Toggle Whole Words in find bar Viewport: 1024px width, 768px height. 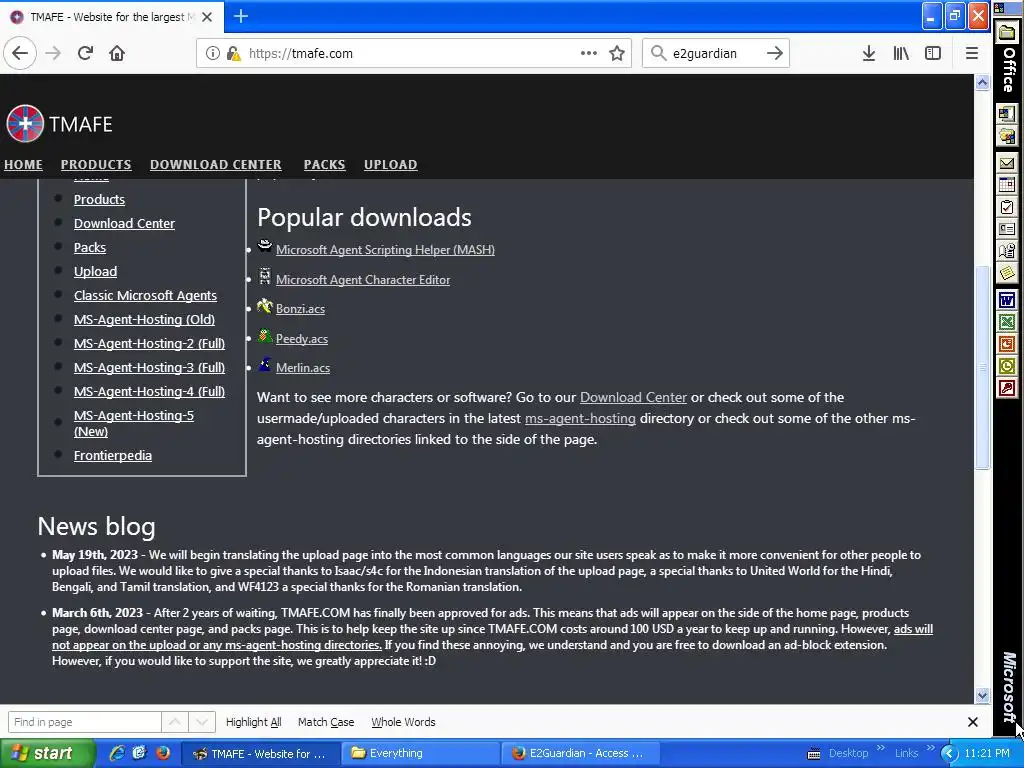click(x=403, y=722)
